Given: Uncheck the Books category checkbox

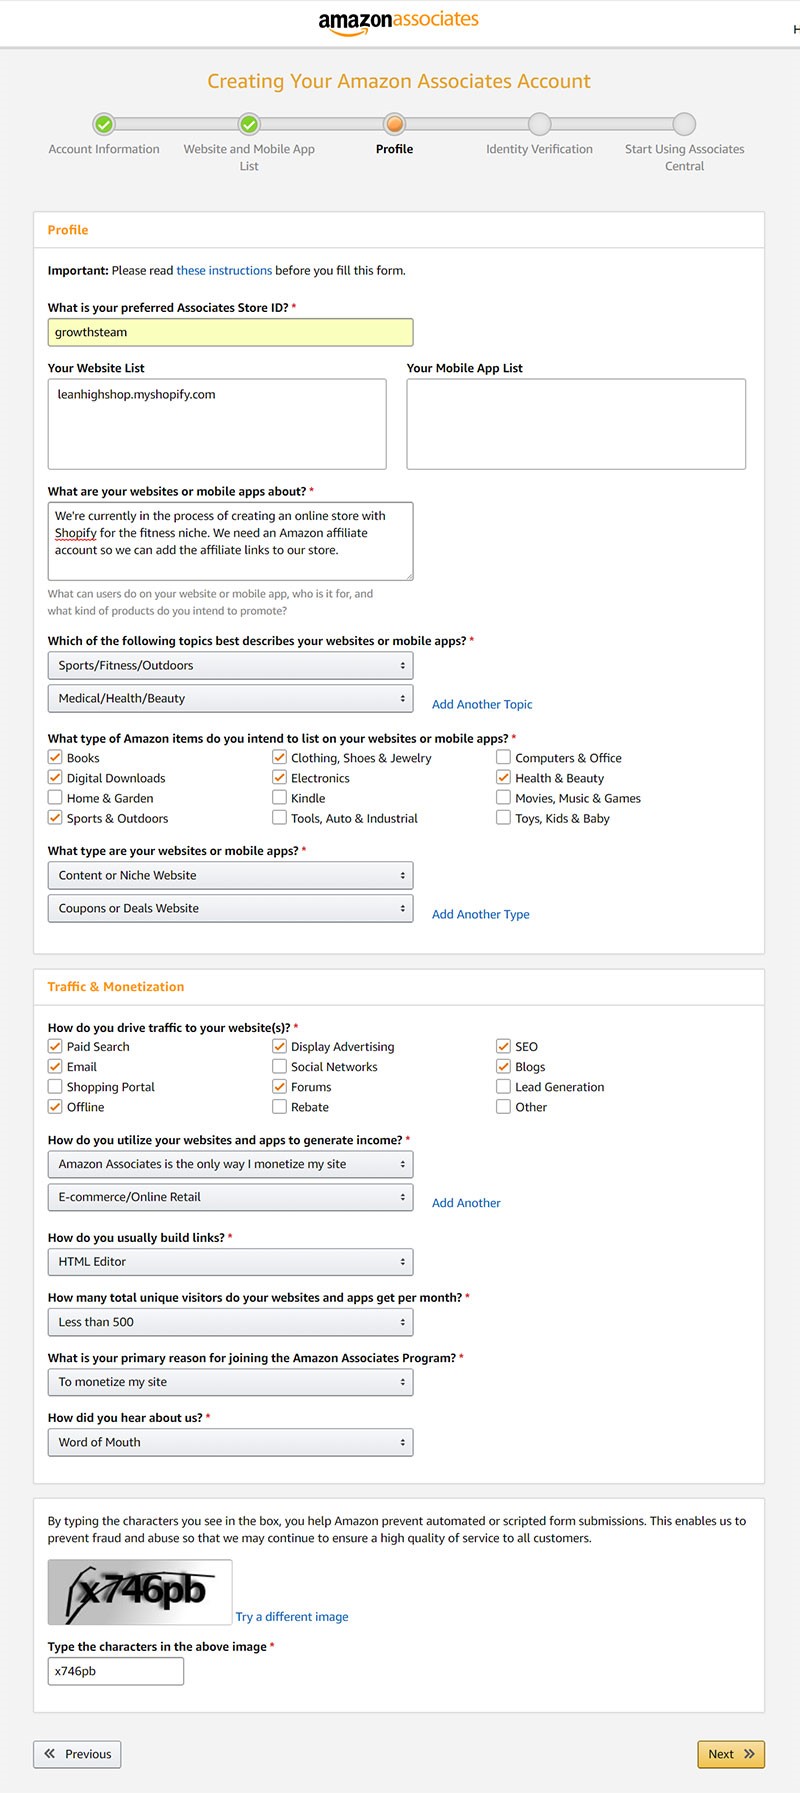Looking at the screenshot, I should click(x=55, y=757).
